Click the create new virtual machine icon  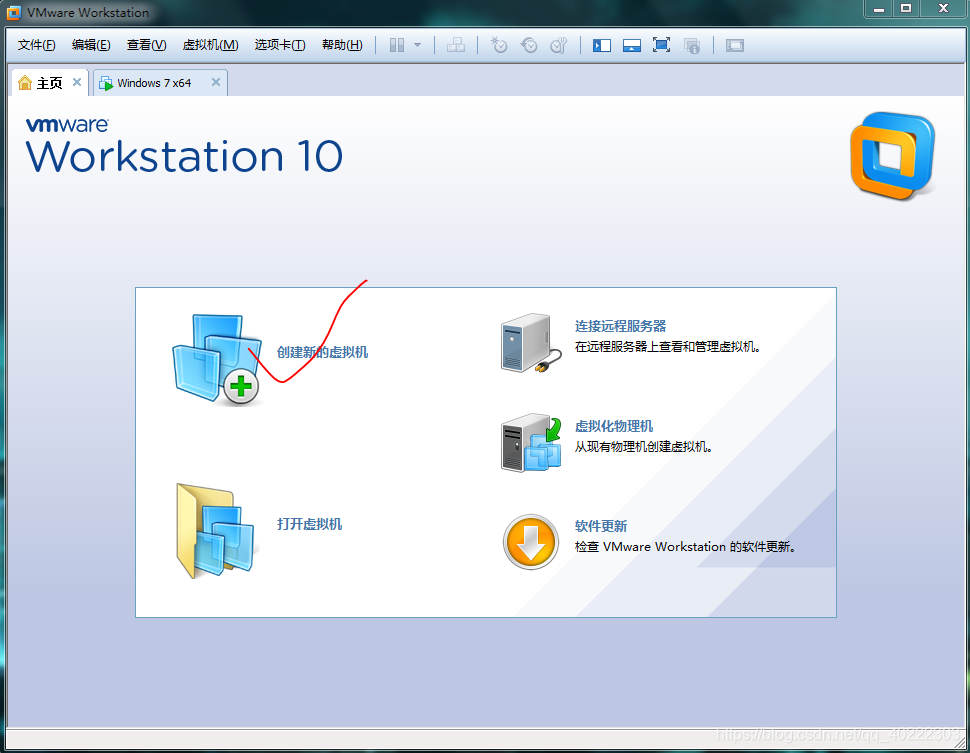pyautogui.click(x=217, y=359)
